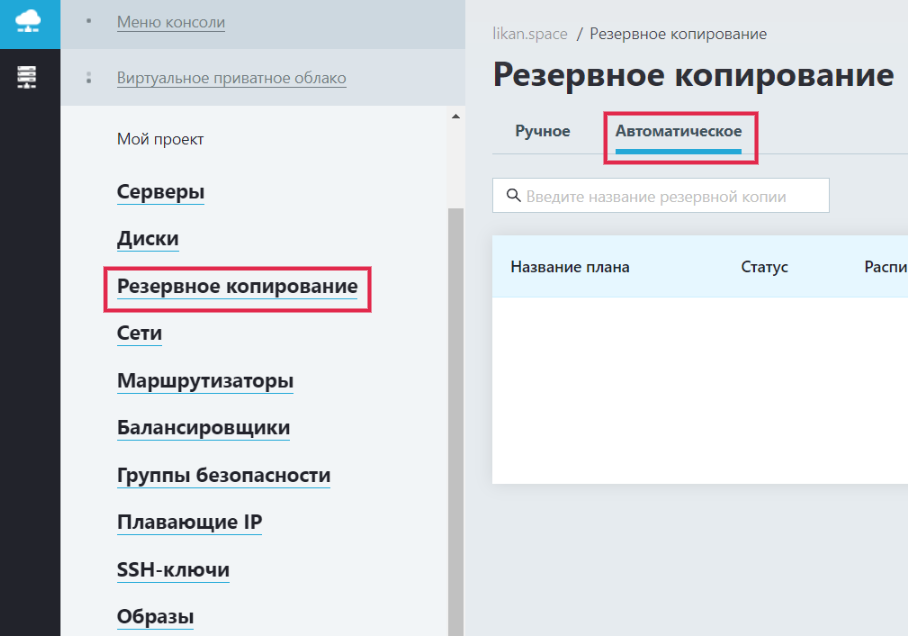The image size is (908, 636).
Task: Open Резервное копирование in the sidebar
Action: point(237,286)
